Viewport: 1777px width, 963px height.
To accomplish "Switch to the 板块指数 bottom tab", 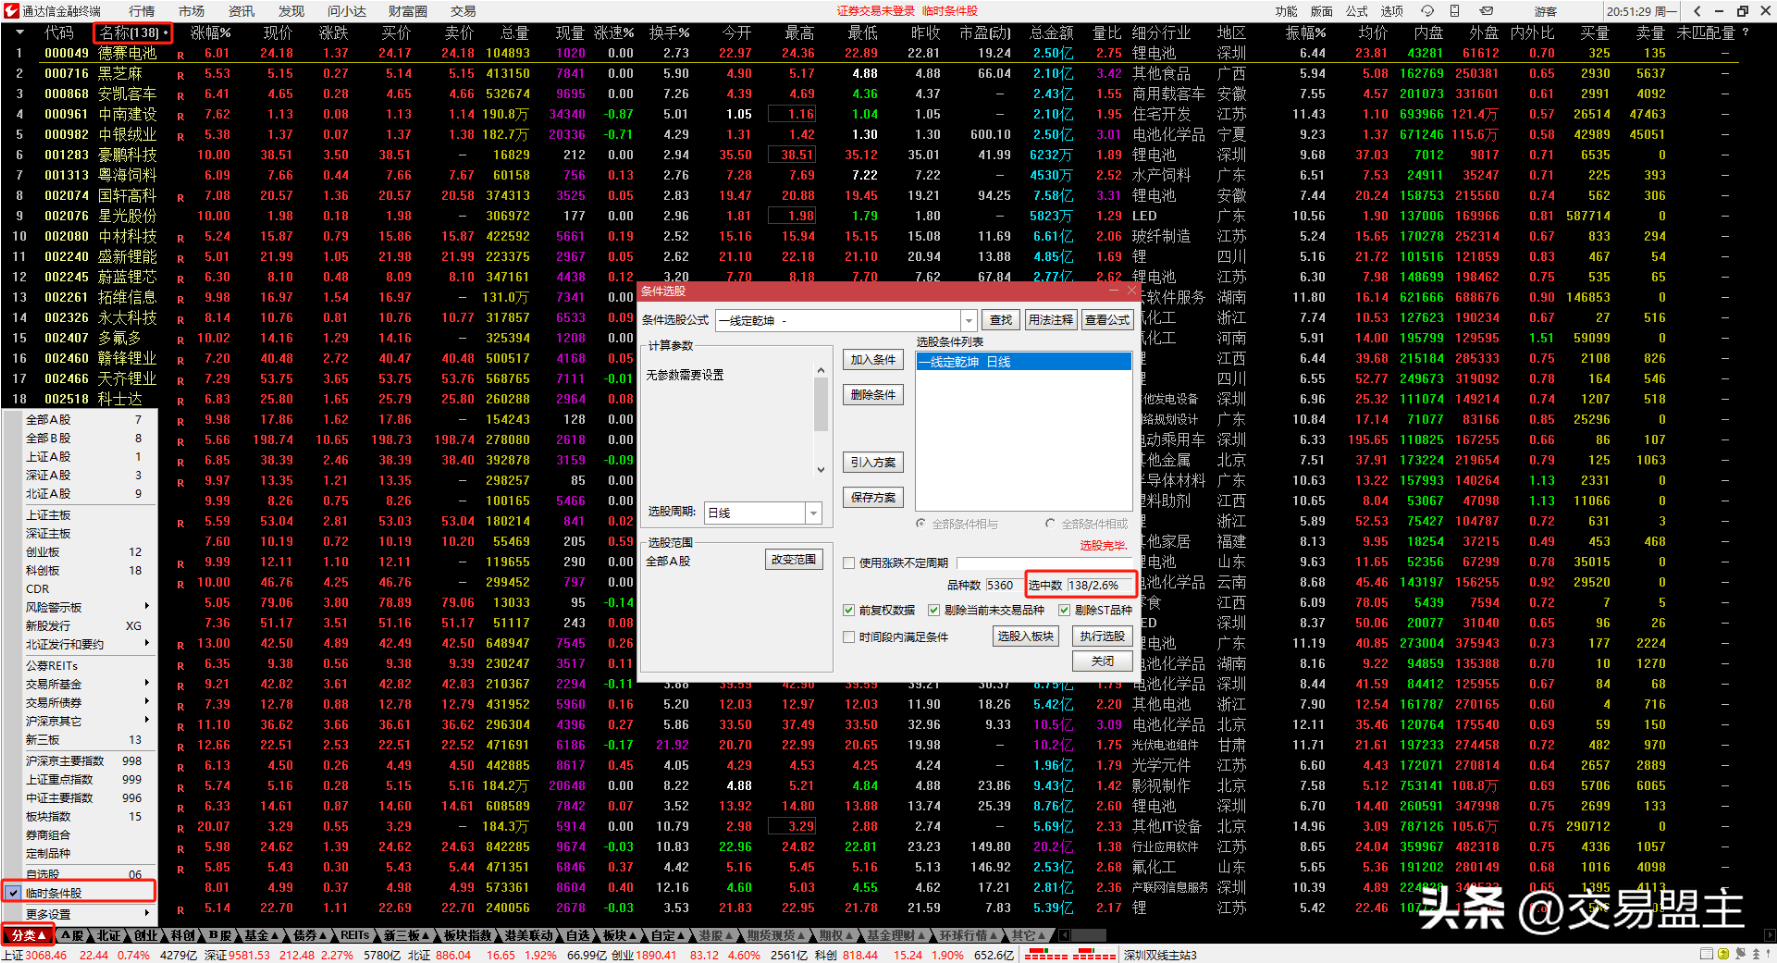I will pos(468,935).
